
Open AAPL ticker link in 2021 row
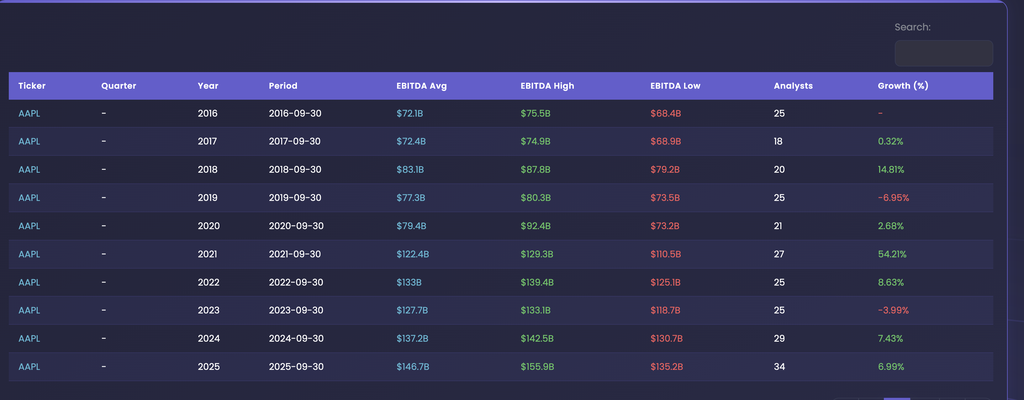pos(29,254)
